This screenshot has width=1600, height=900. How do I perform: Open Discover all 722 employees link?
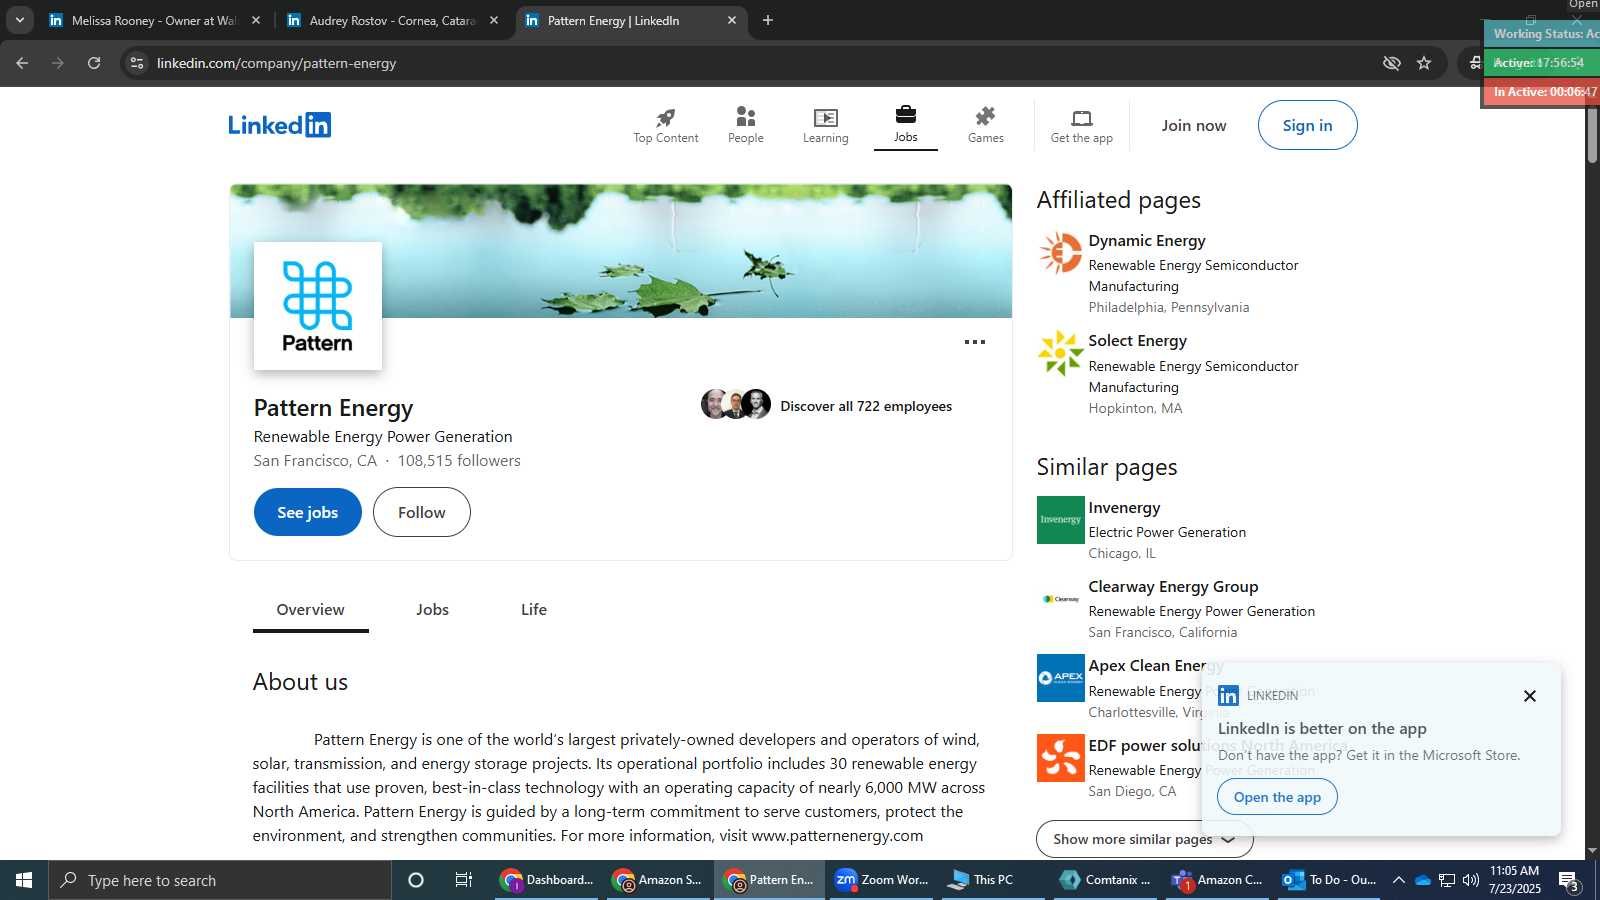pos(866,406)
